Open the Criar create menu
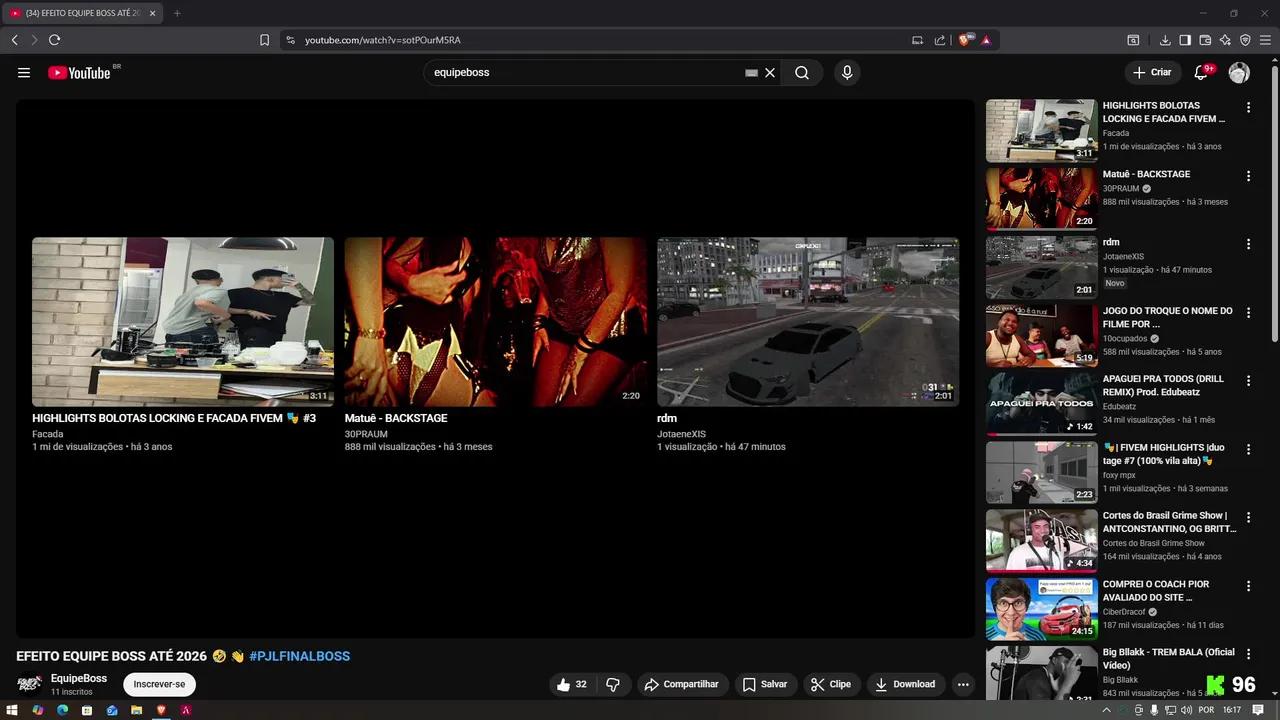The width and height of the screenshot is (1280, 720). point(1151,73)
